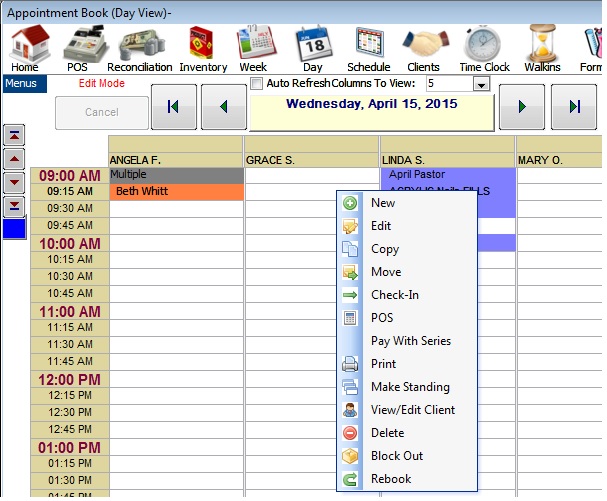The height and width of the screenshot is (501, 607).
Task: Toggle the Auto Refresh checkbox
Action: click(x=257, y=84)
